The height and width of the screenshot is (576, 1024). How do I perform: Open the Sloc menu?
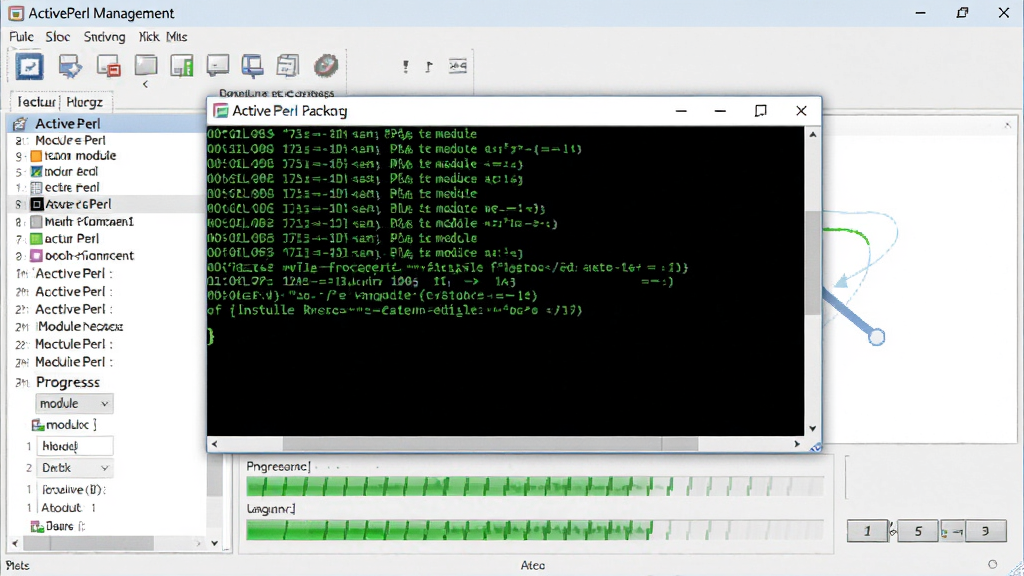pyautogui.click(x=57, y=37)
